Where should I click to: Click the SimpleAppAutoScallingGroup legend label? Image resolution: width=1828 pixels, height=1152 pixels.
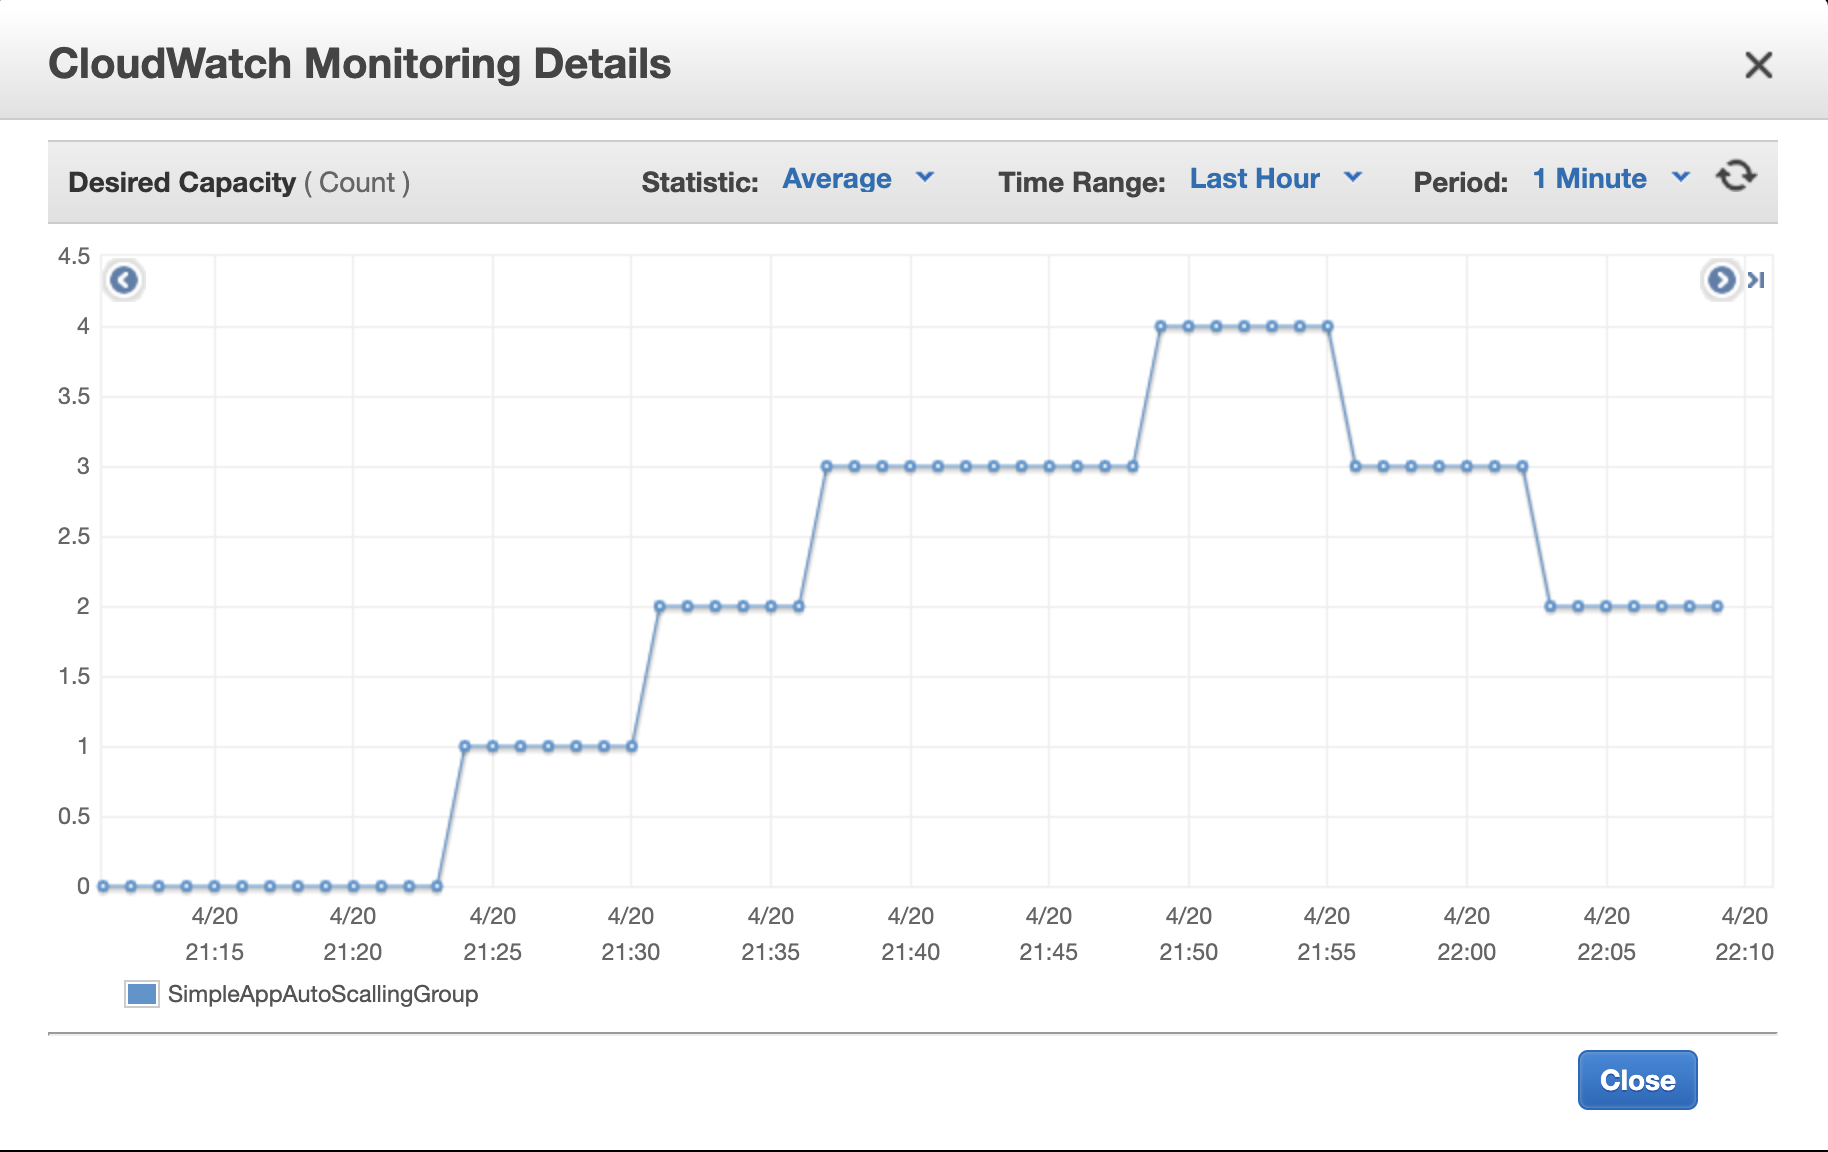pyautogui.click(x=323, y=994)
